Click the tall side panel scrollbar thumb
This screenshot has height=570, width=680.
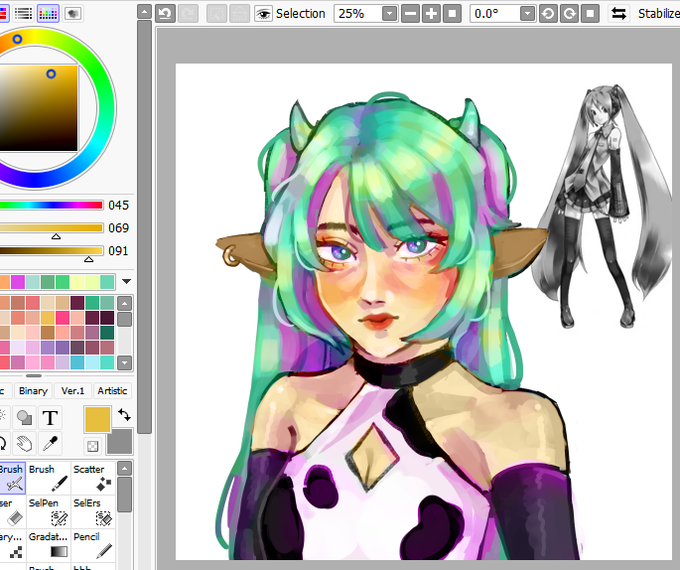tap(144, 227)
